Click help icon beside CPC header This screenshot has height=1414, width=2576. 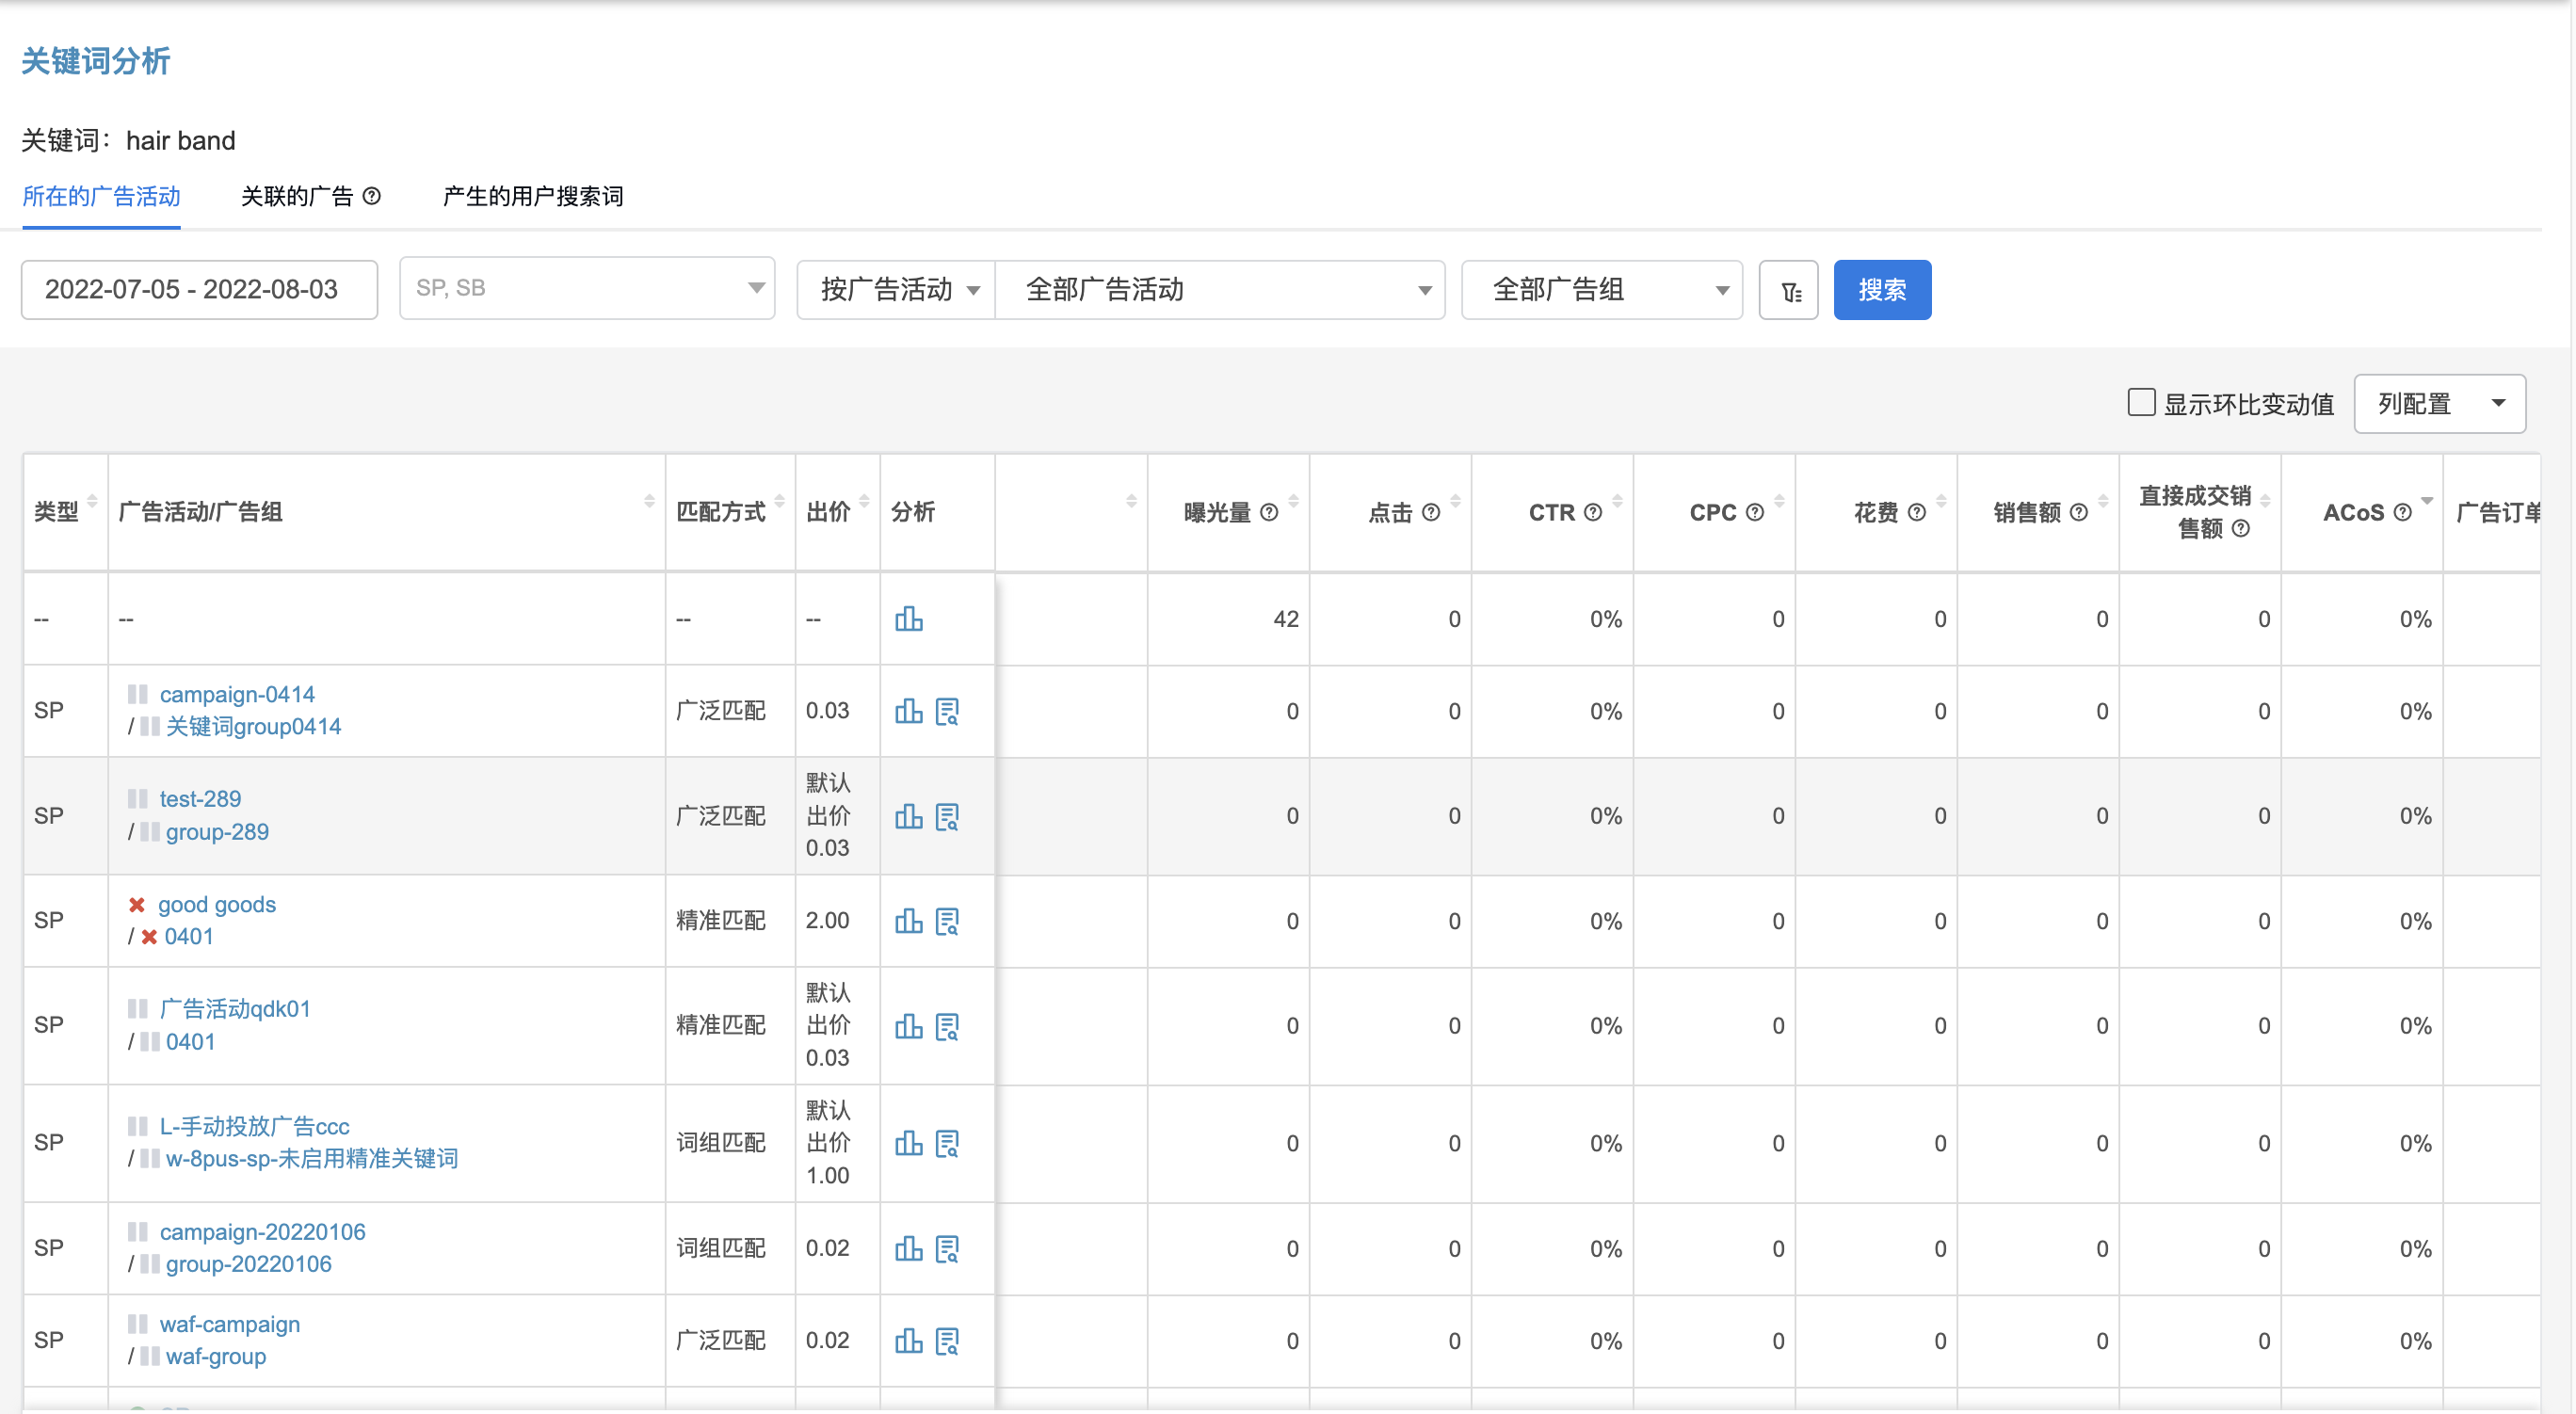(1755, 512)
